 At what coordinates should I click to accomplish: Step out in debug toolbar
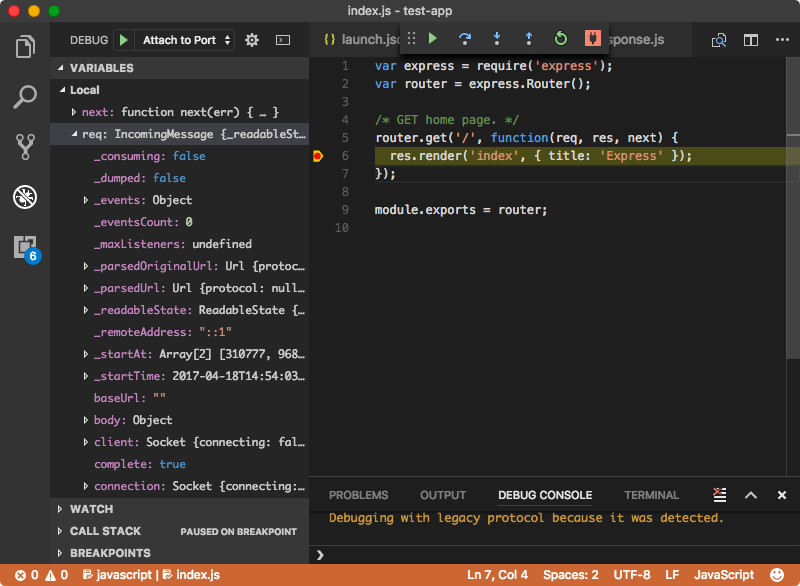tap(529, 38)
